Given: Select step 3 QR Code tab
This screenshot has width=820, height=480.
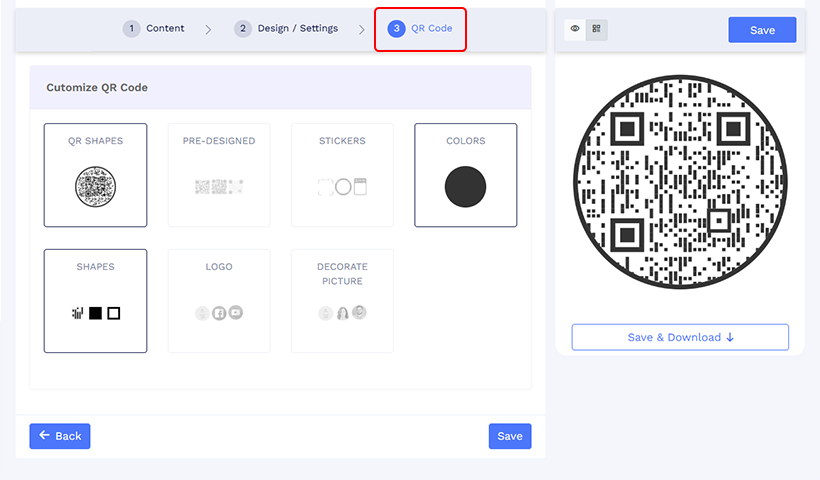Looking at the screenshot, I should pyautogui.click(x=420, y=28).
